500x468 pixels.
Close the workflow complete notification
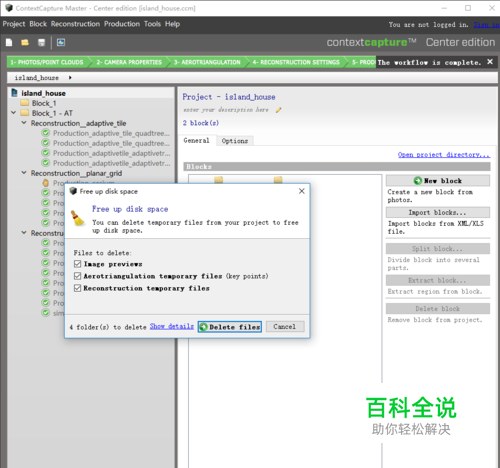(490, 62)
